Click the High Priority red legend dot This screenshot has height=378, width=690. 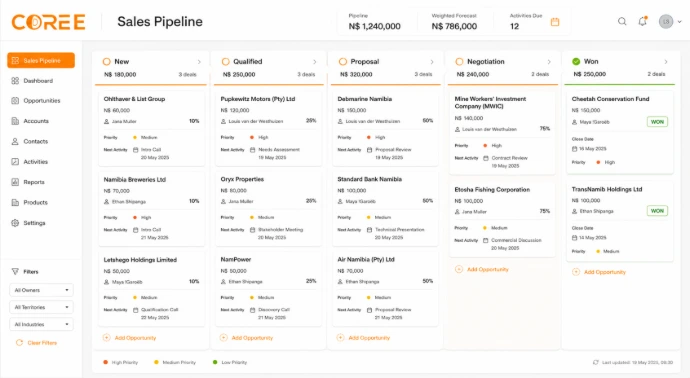click(106, 362)
